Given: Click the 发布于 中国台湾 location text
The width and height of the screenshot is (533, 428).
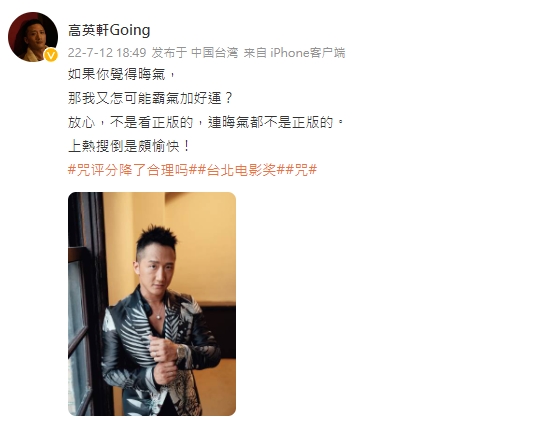Looking at the screenshot, I should point(195,53).
